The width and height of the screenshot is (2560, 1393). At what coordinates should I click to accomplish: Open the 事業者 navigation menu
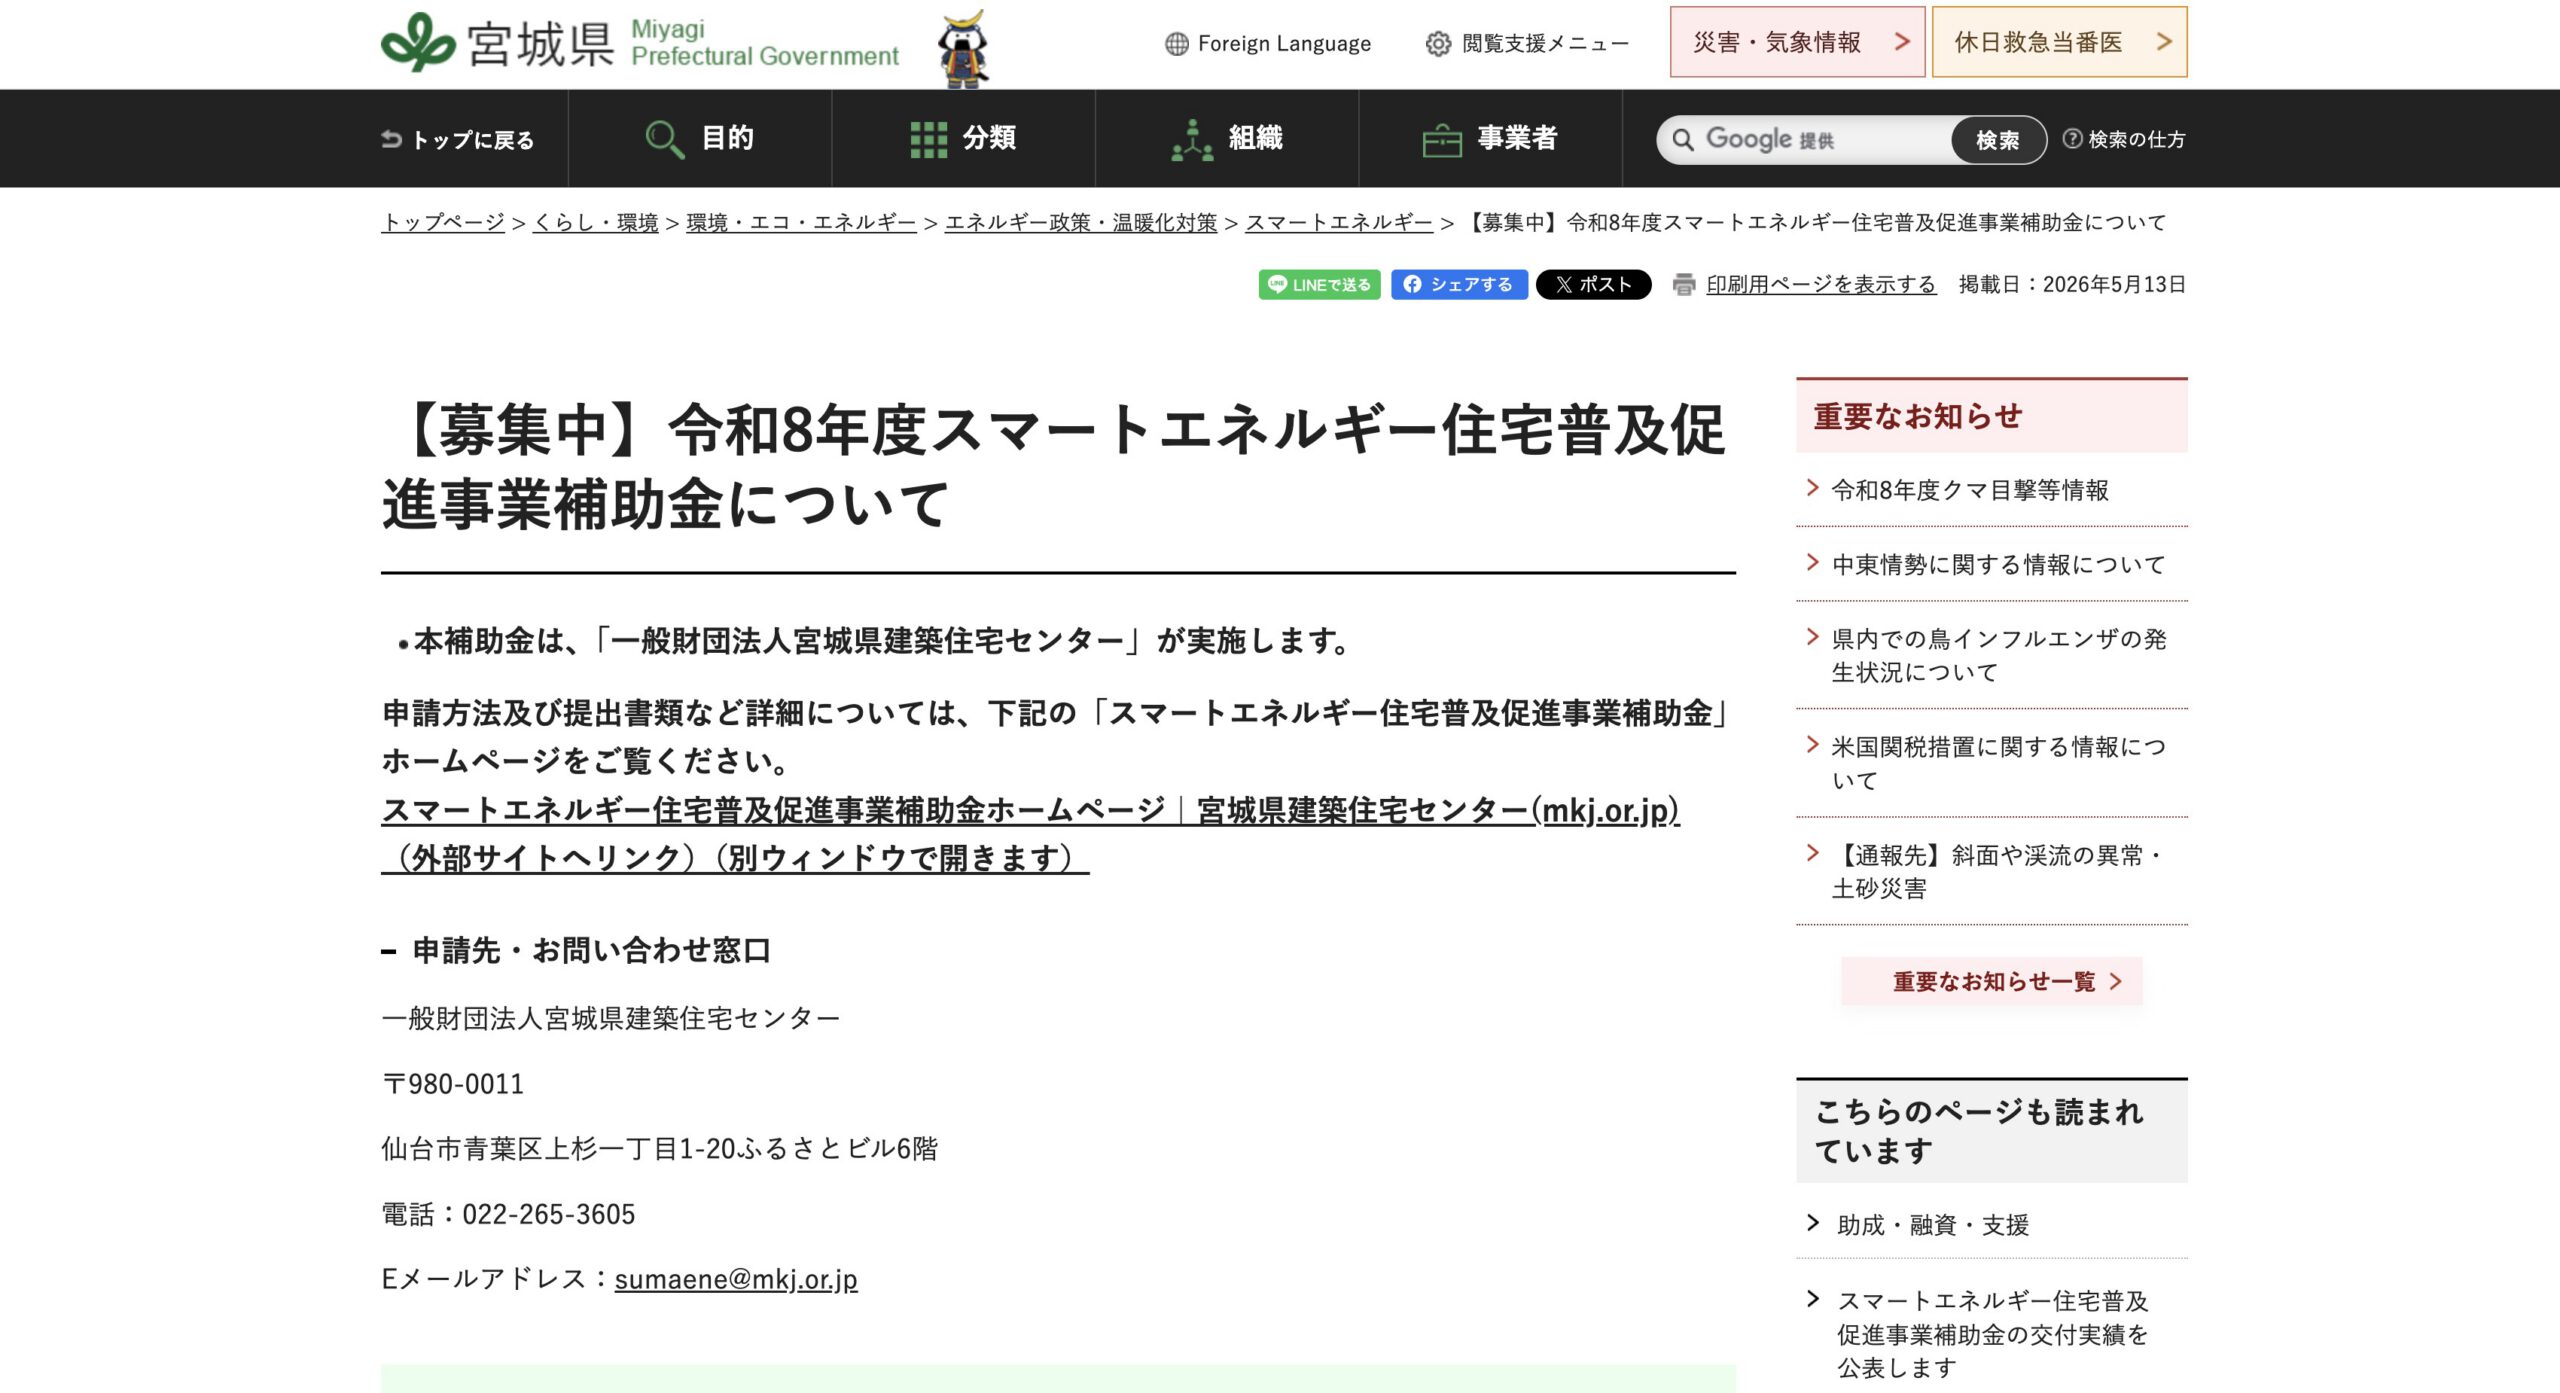coord(1490,138)
